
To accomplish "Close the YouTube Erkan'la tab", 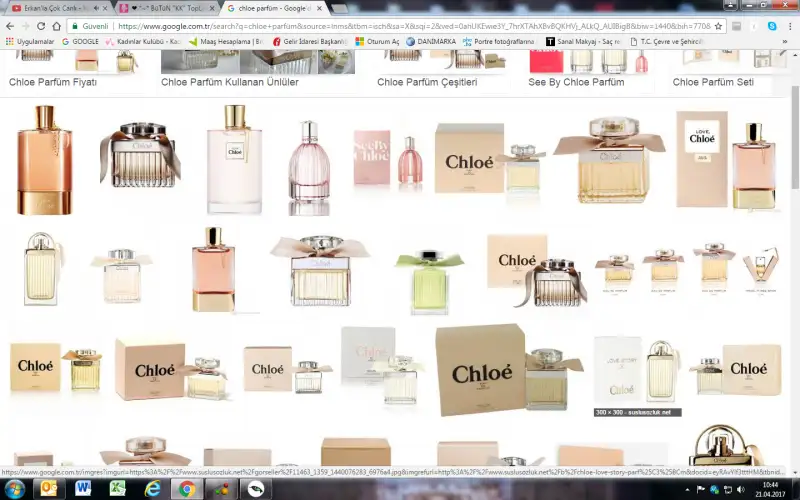I will (105, 8).
